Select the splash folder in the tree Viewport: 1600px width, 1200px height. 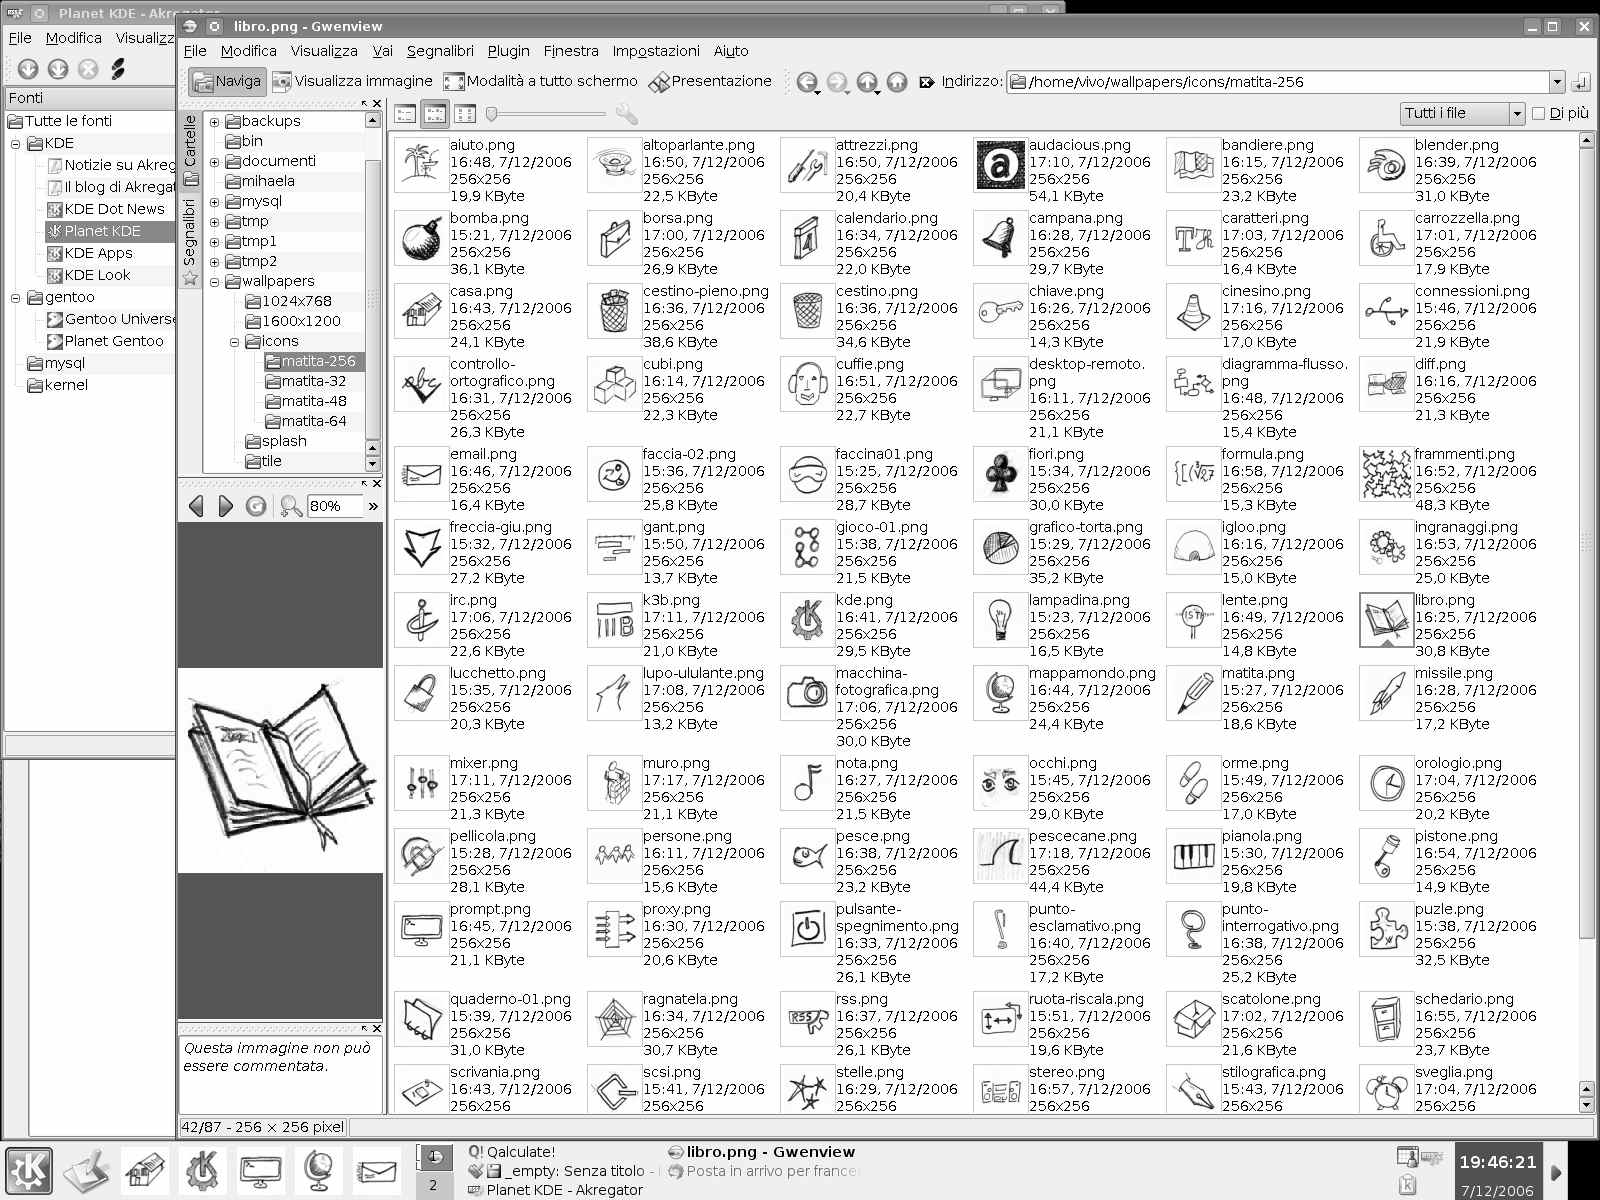277,441
